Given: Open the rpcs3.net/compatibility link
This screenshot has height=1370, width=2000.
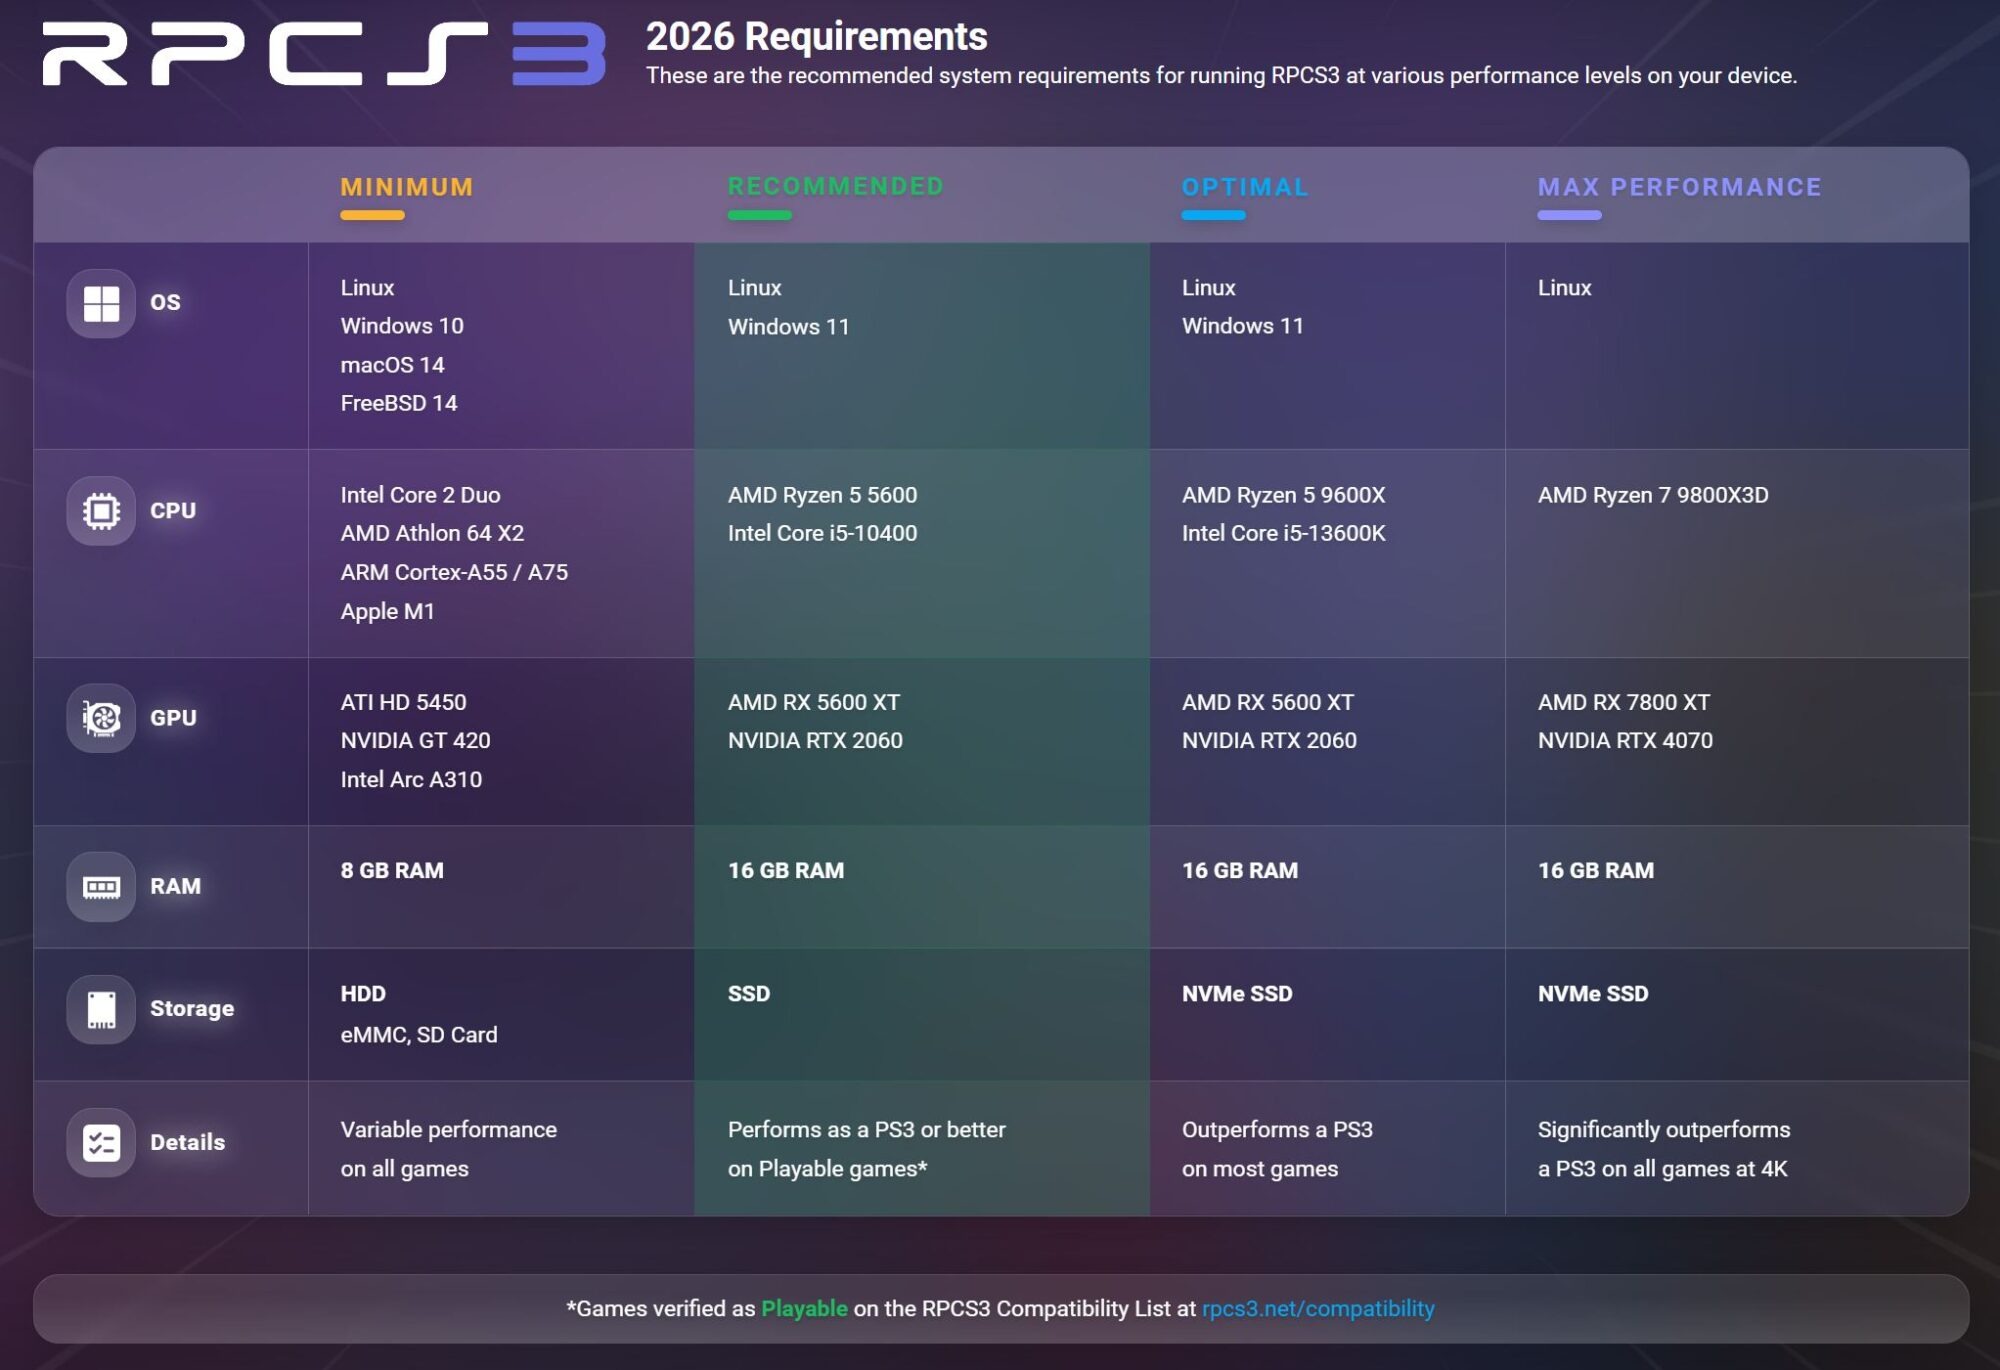Looking at the screenshot, I should tap(1317, 1309).
